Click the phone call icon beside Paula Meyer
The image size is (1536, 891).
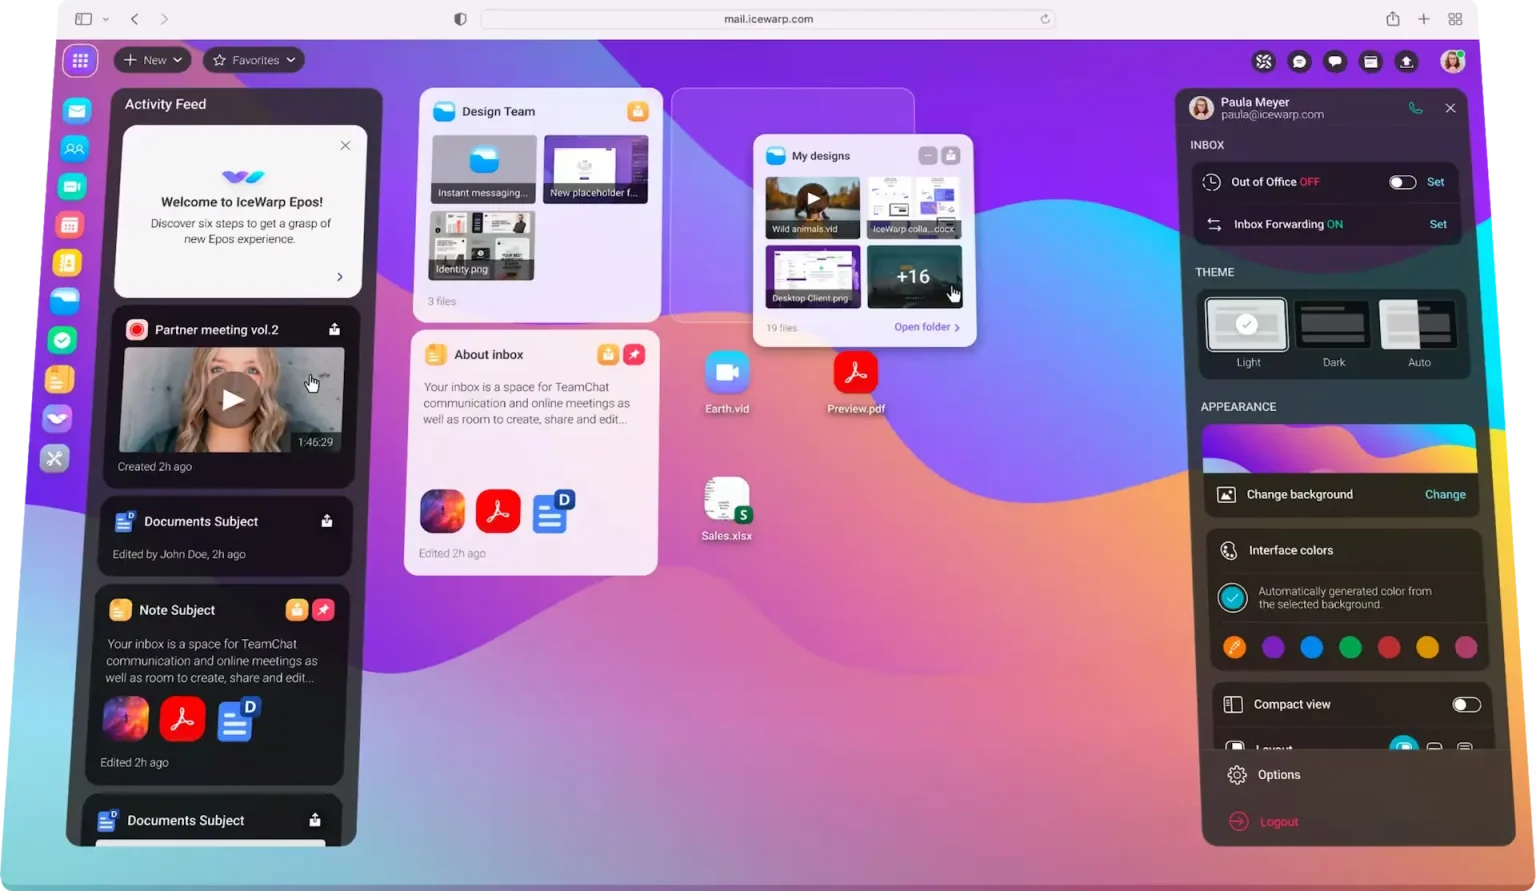(x=1415, y=108)
